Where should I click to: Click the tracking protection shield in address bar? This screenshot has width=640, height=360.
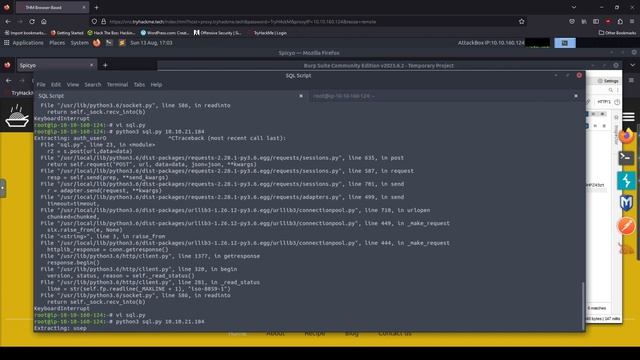click(94, 21)
